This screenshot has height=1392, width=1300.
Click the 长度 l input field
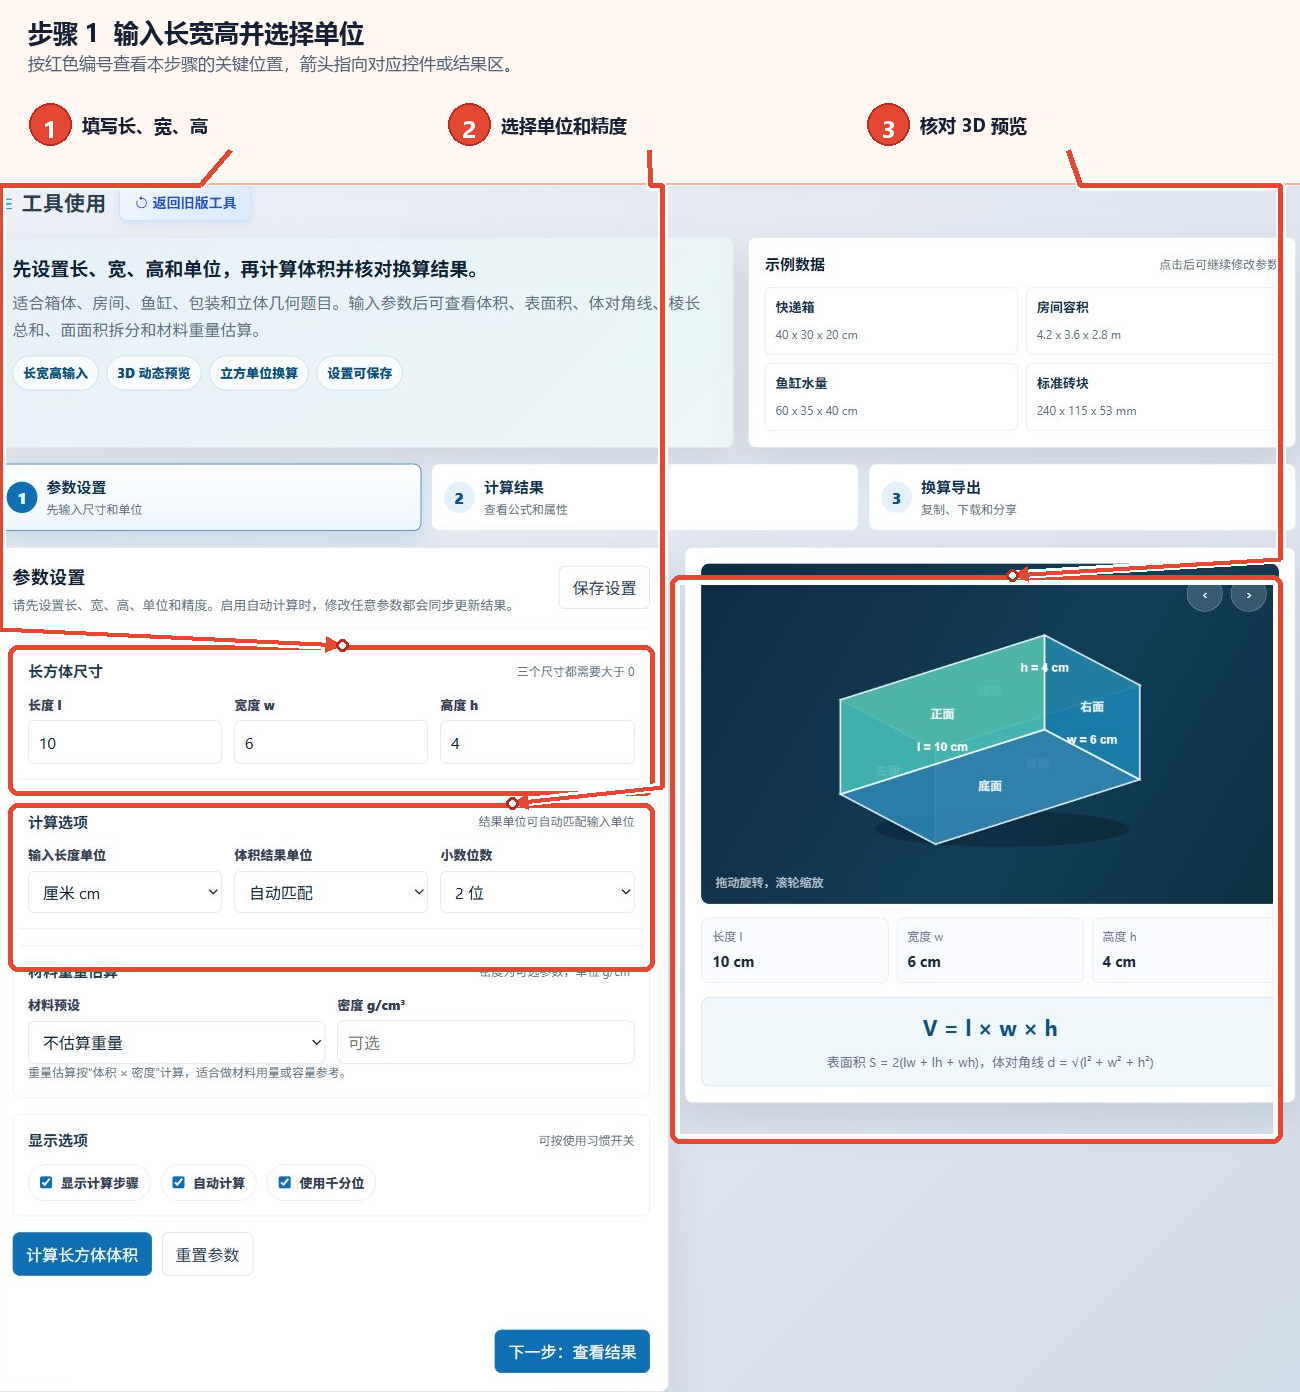tap(125, 742)
